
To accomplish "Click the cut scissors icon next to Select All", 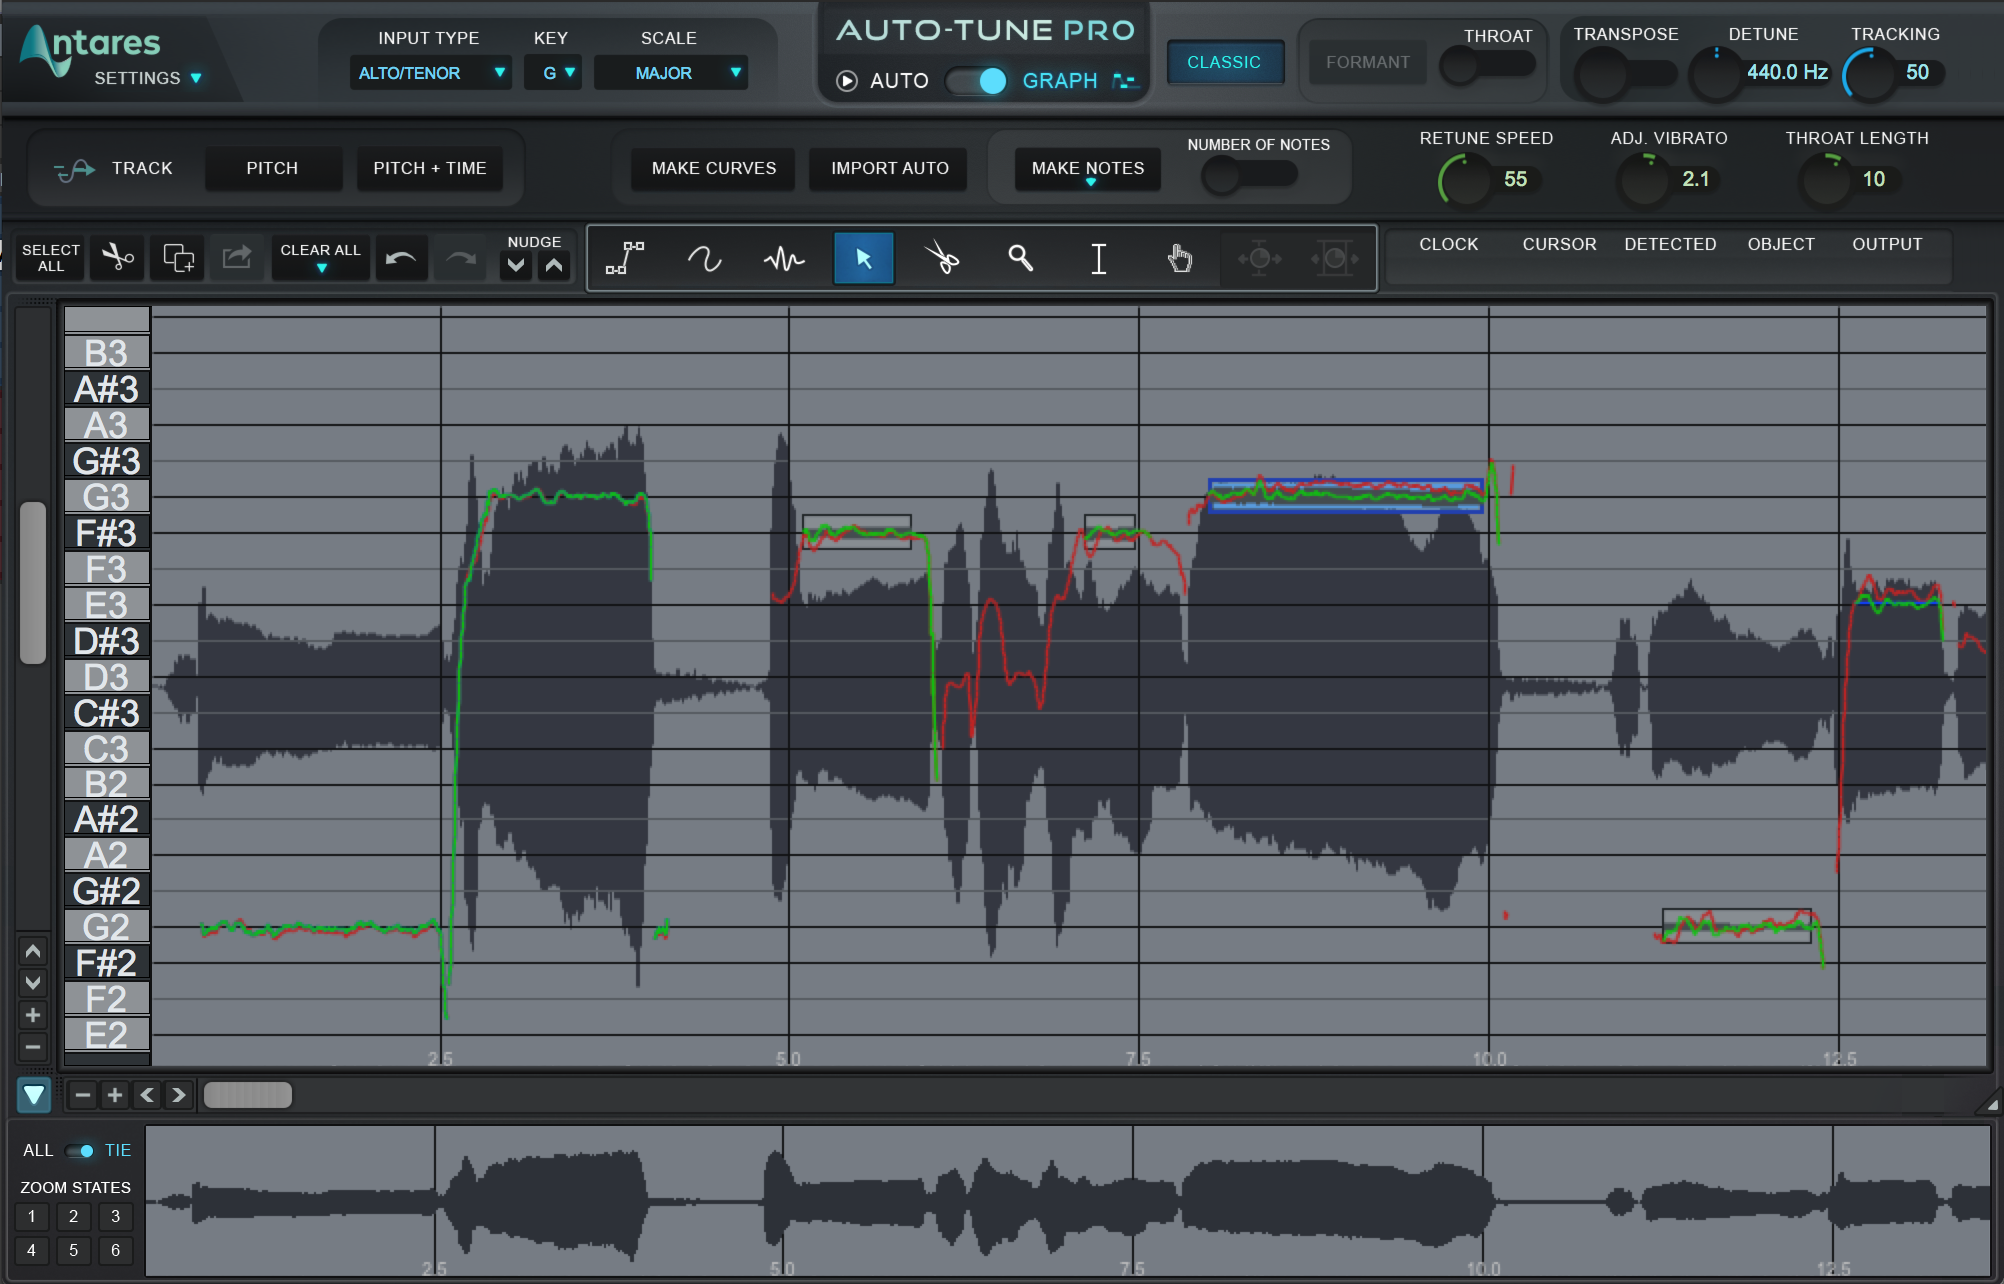I will [117, 258].
